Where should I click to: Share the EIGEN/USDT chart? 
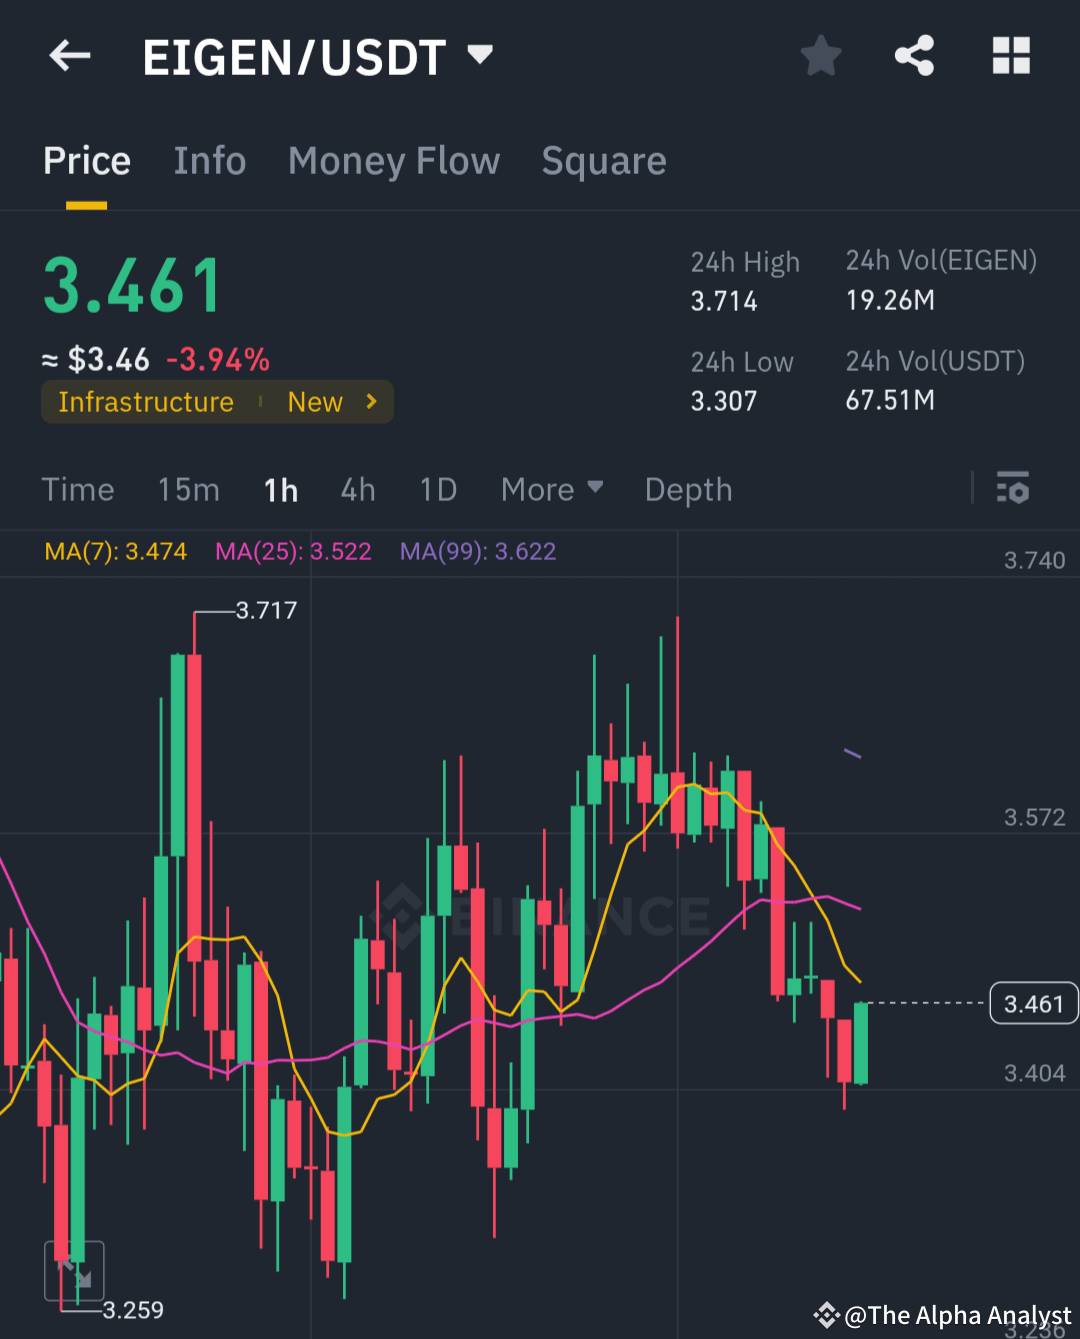tap(915, 55)
